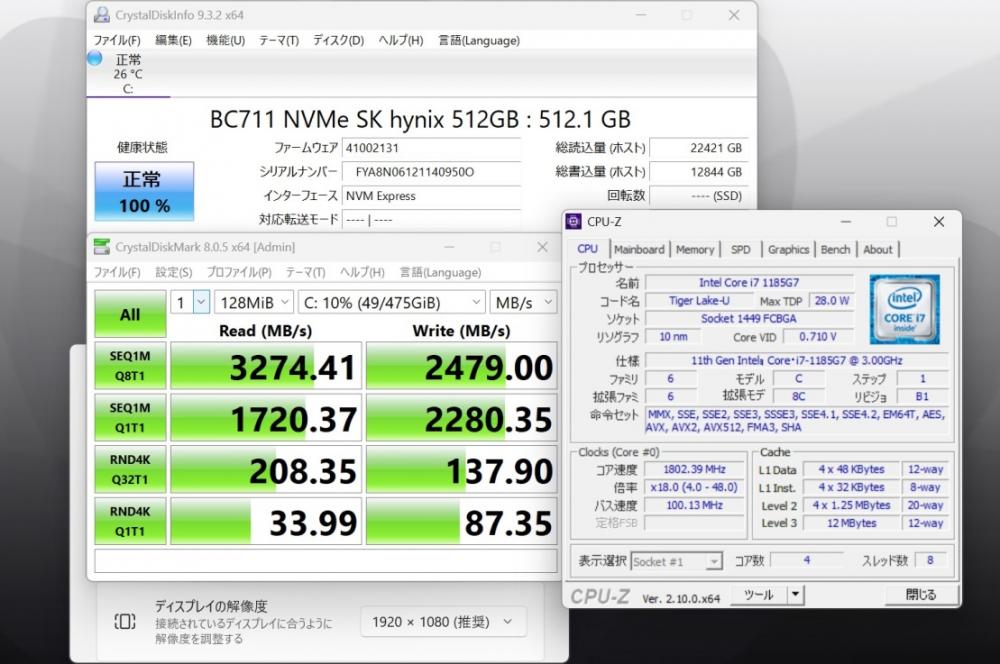This screenshot has height=664, width=1000.
Task: Click the ファームウェア field 41002131
Action: pos(431,148)
